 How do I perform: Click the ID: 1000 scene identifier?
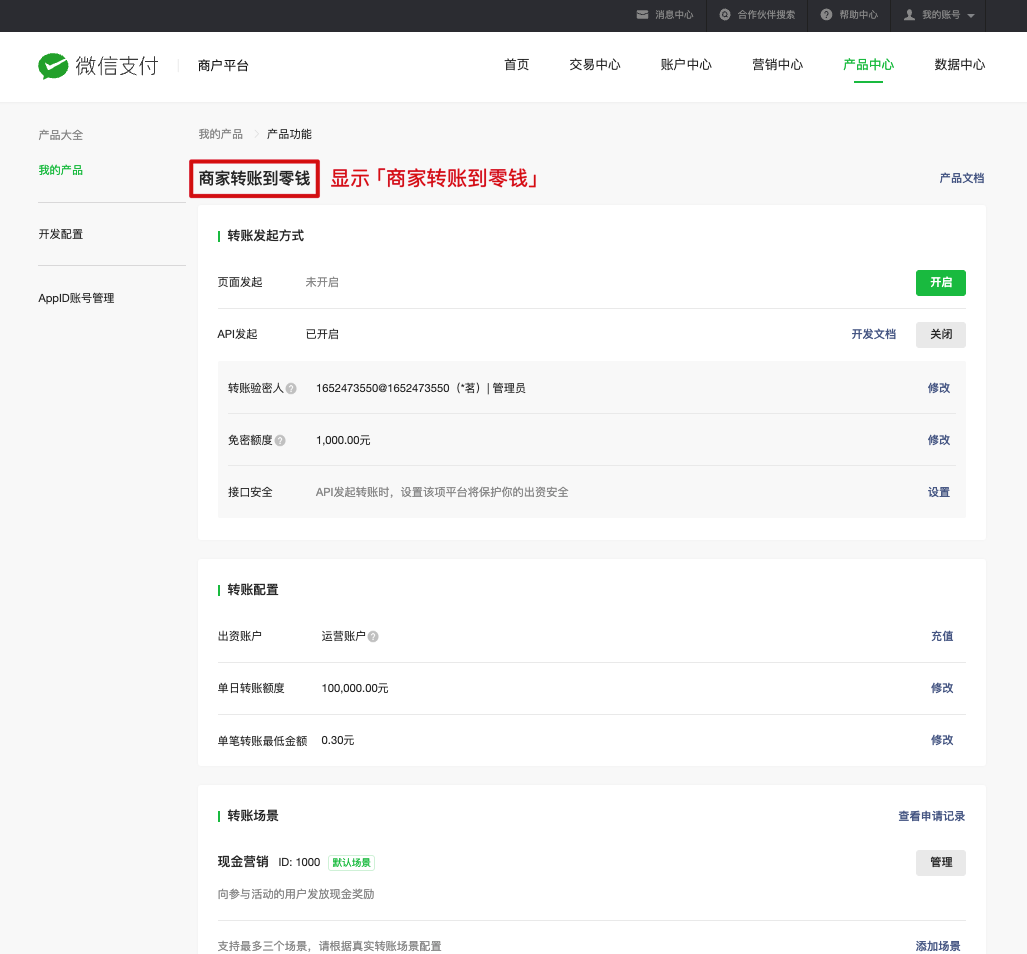click(x=299, y=862)
